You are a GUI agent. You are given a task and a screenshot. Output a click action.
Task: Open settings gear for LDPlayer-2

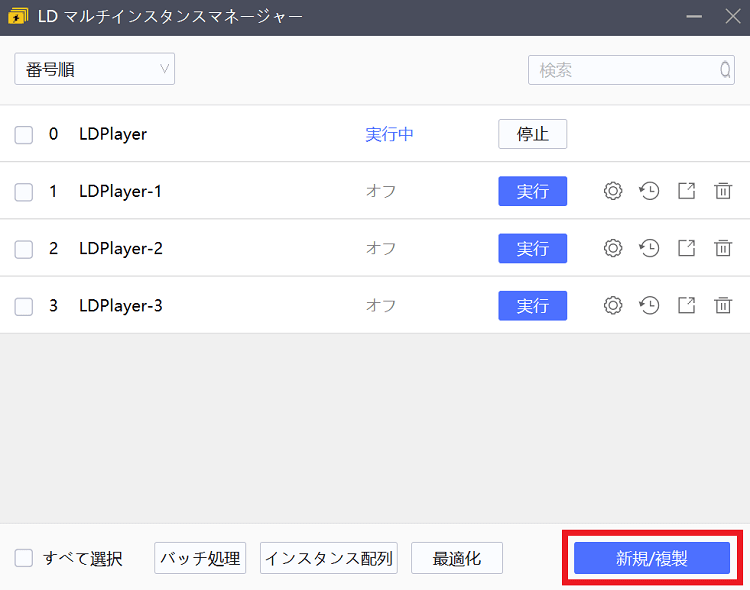pyautogui.click(x=613, y=248)
